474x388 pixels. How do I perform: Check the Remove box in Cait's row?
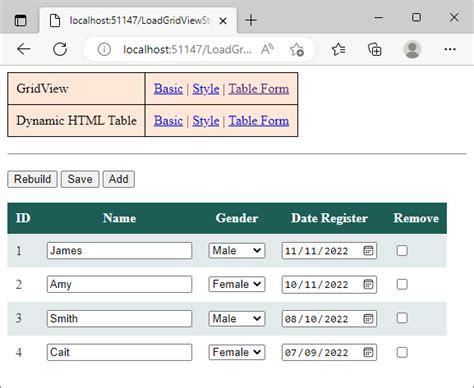(402, 352)
